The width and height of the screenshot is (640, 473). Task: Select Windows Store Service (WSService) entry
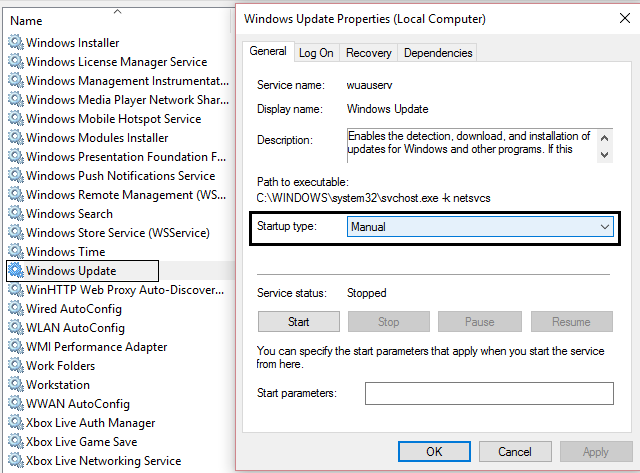pos(117,233)
